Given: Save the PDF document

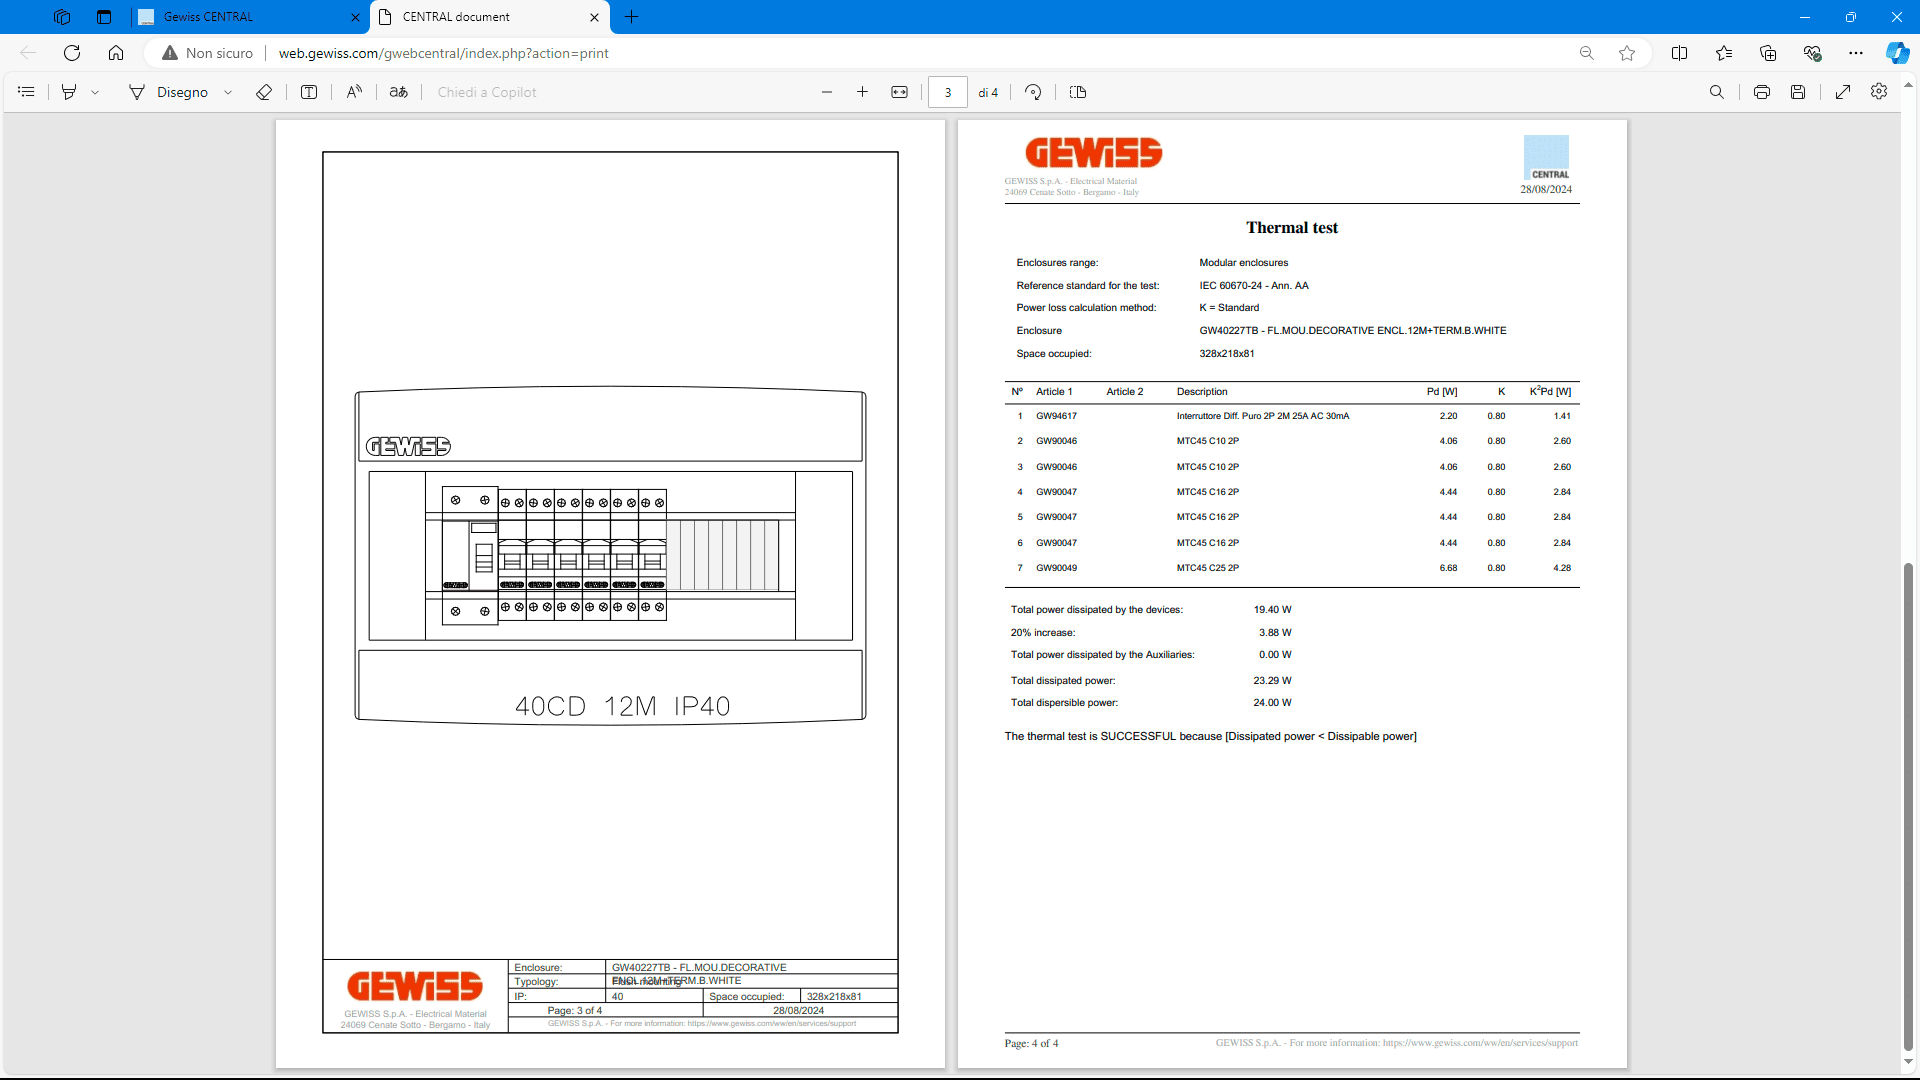Looking at the screenshot, I should pyautogui.click(x=1798, y=92).
